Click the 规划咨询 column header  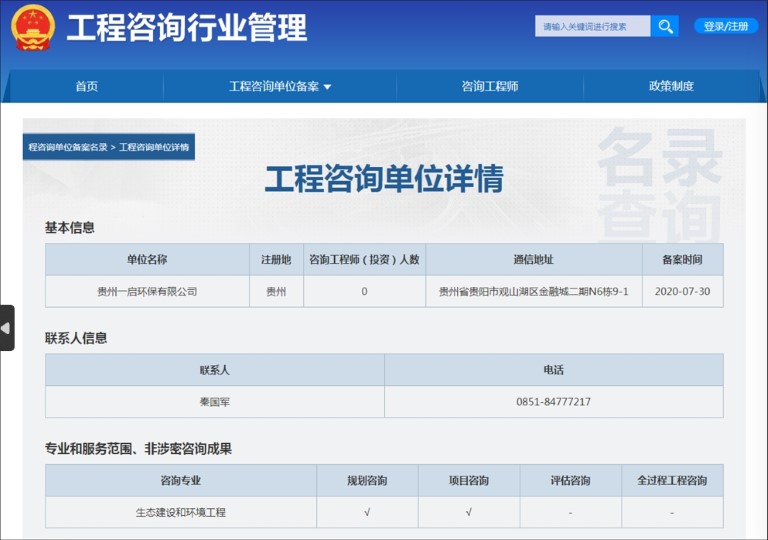point(367,481)
